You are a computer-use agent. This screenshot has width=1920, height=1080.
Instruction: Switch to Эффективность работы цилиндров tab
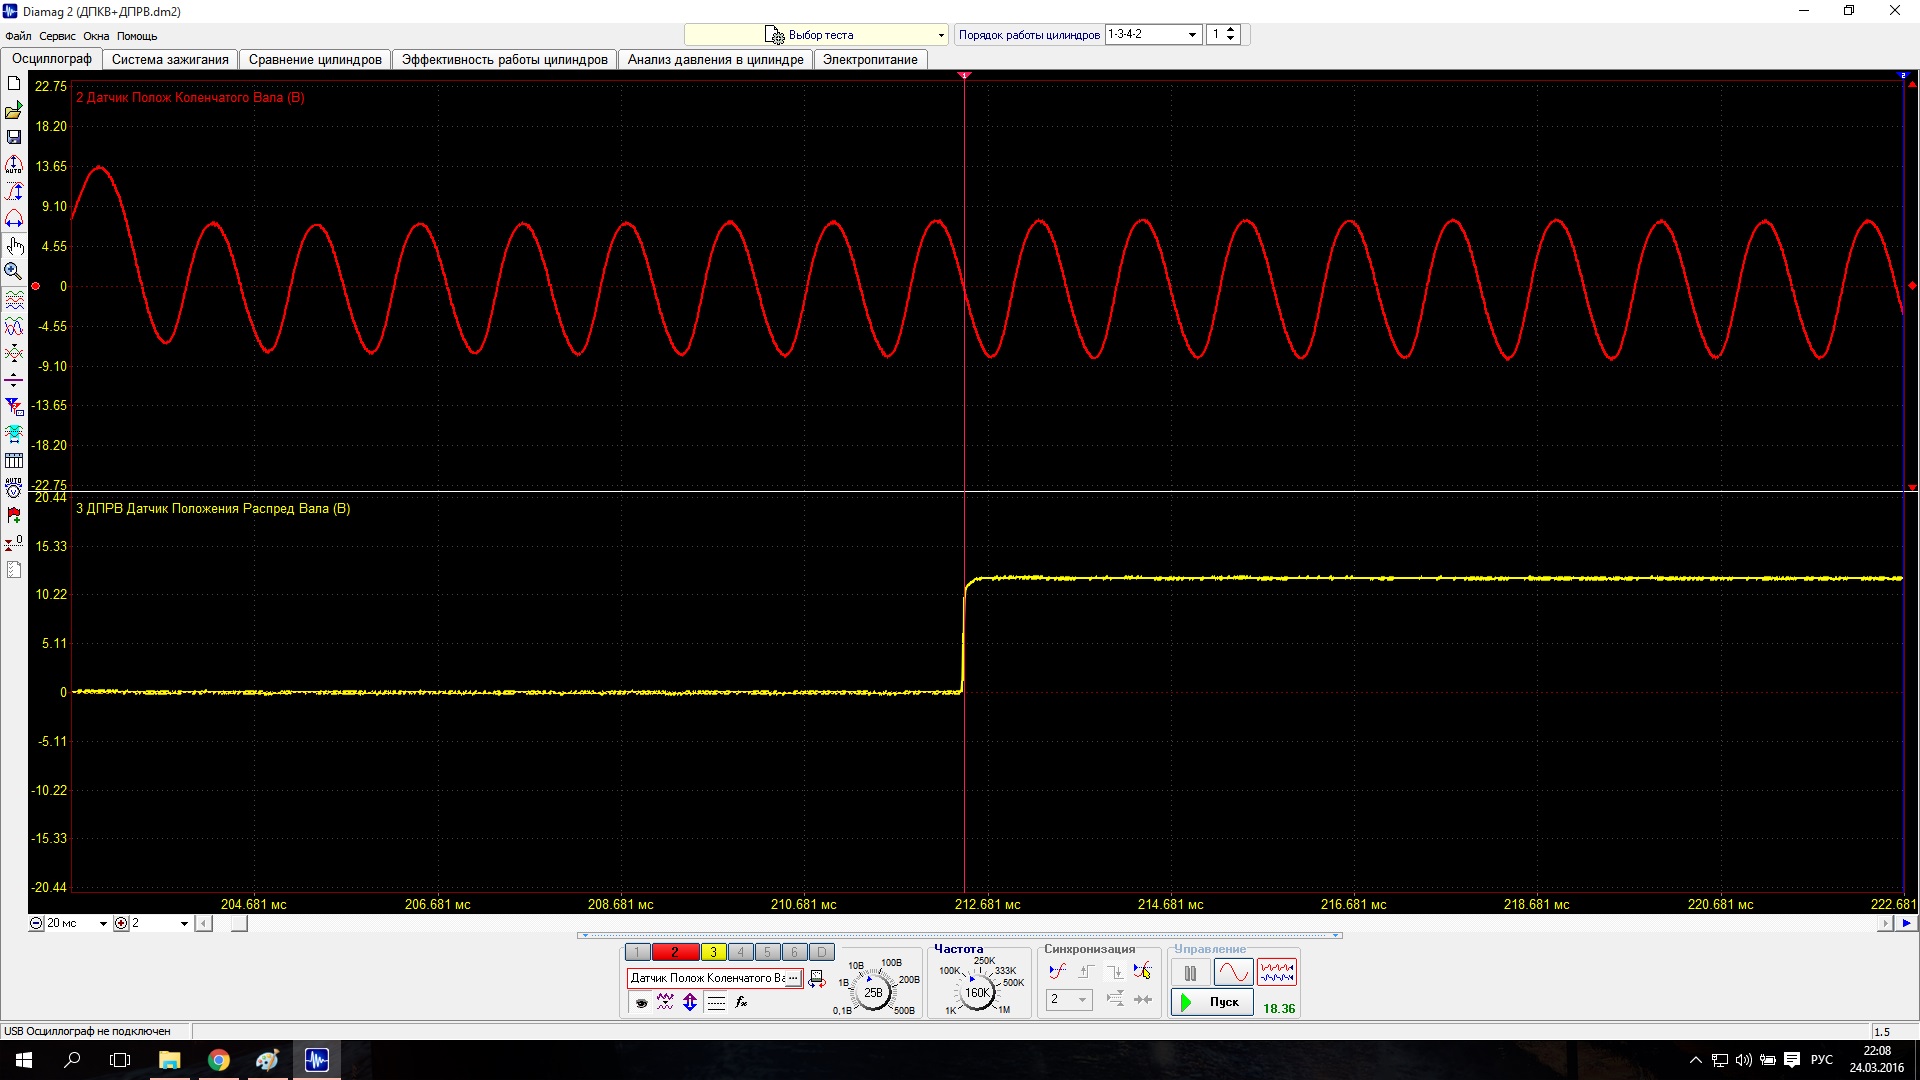(504, 60)
